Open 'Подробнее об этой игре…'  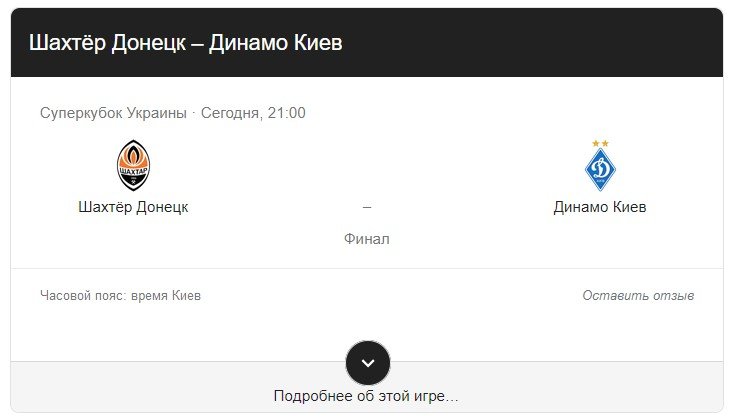(366, 396)
